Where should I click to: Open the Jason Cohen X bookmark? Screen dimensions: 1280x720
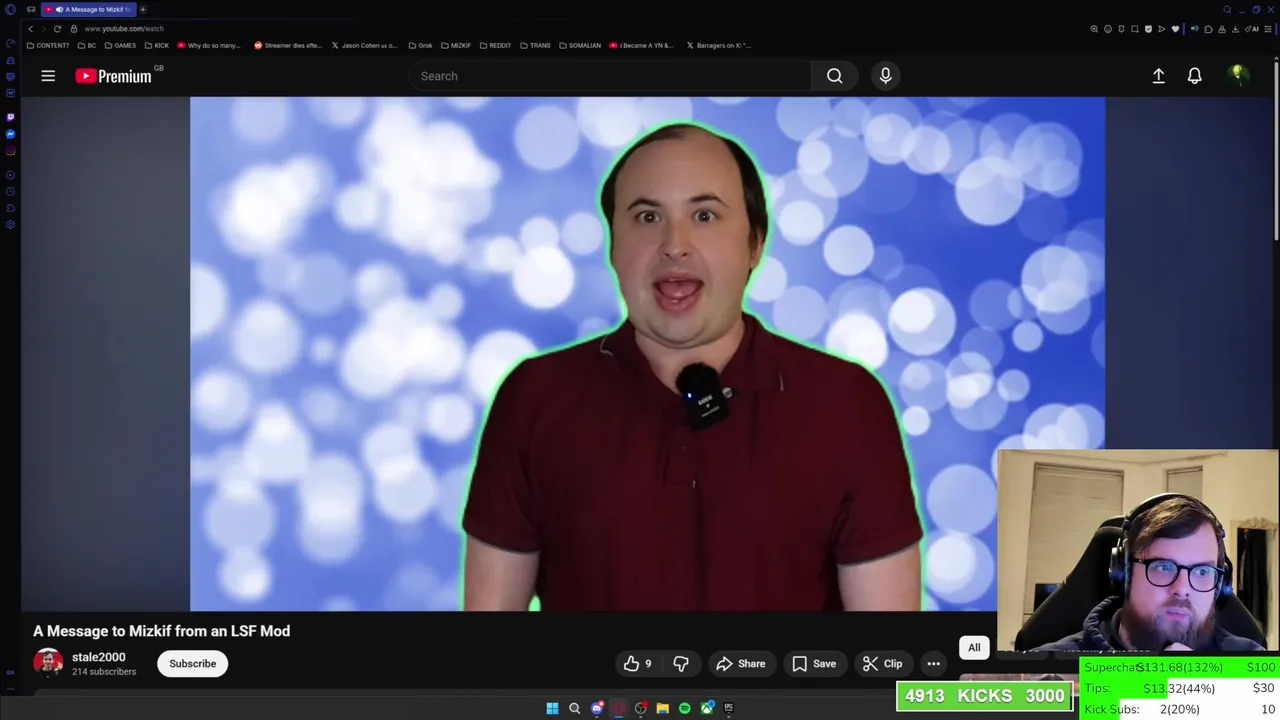[365, 45]
